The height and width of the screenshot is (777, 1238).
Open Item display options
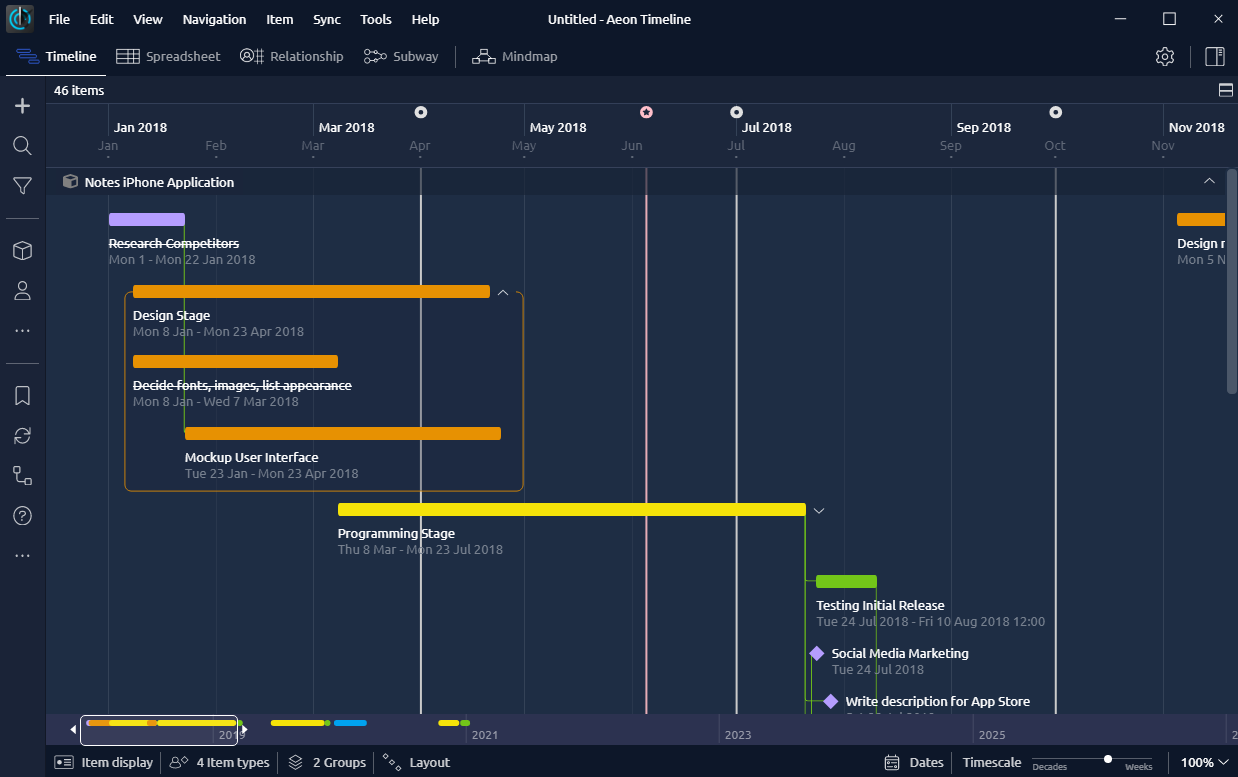(x=105, y=762)
